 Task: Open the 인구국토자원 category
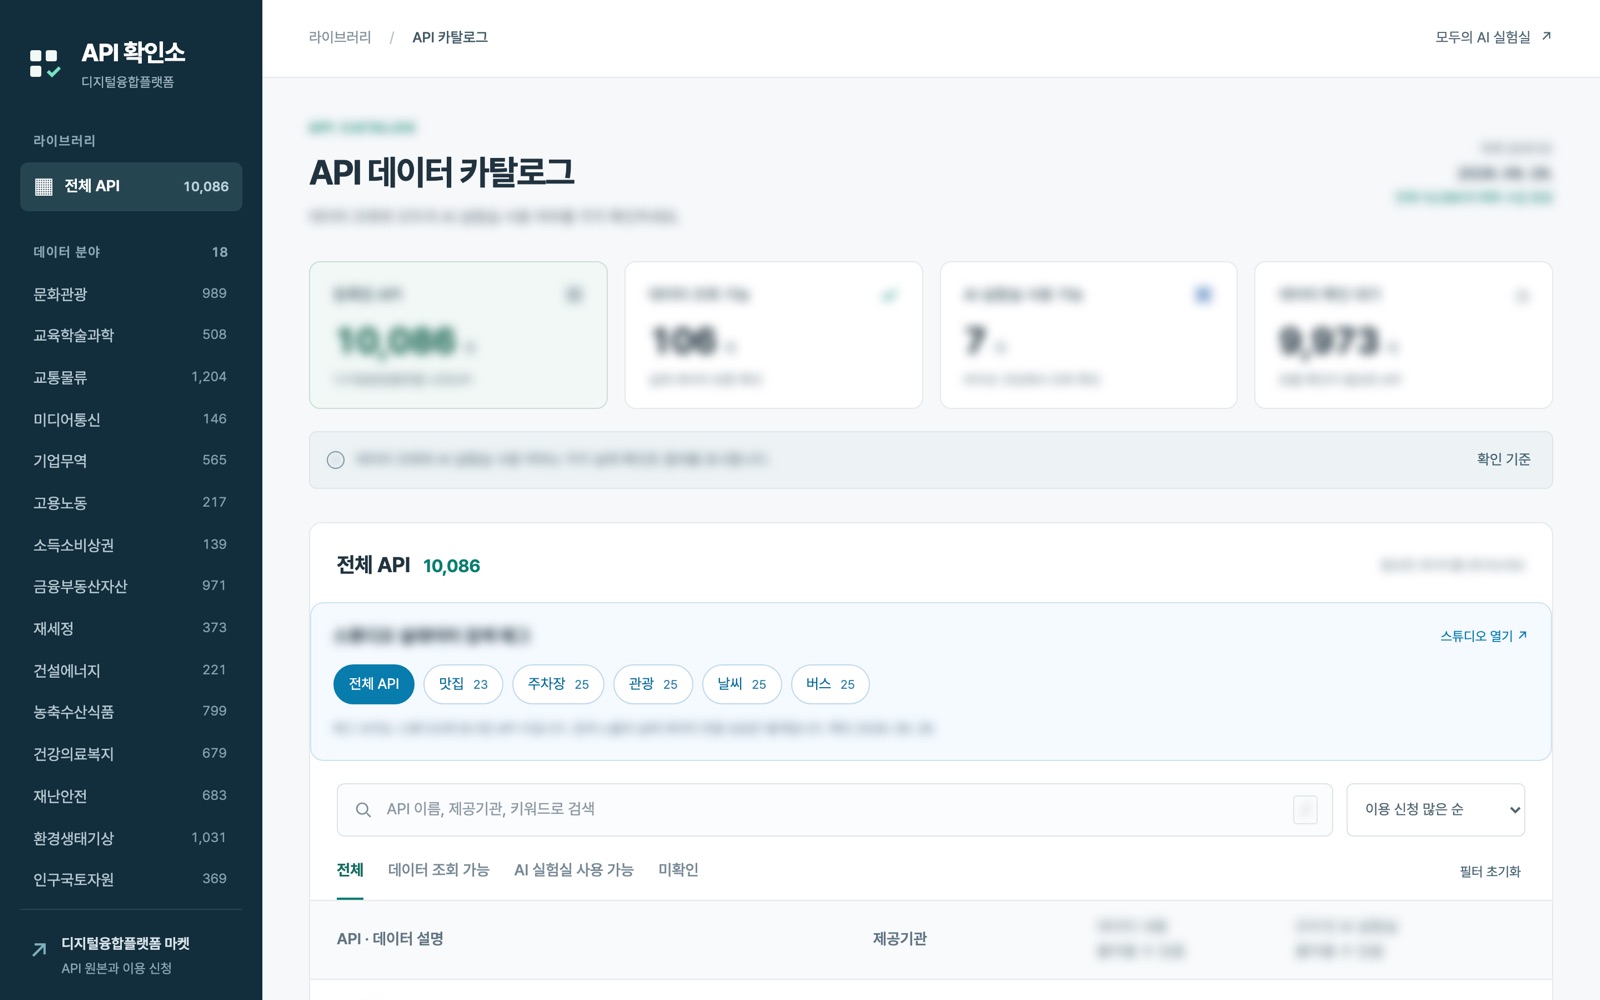point(131,879)
